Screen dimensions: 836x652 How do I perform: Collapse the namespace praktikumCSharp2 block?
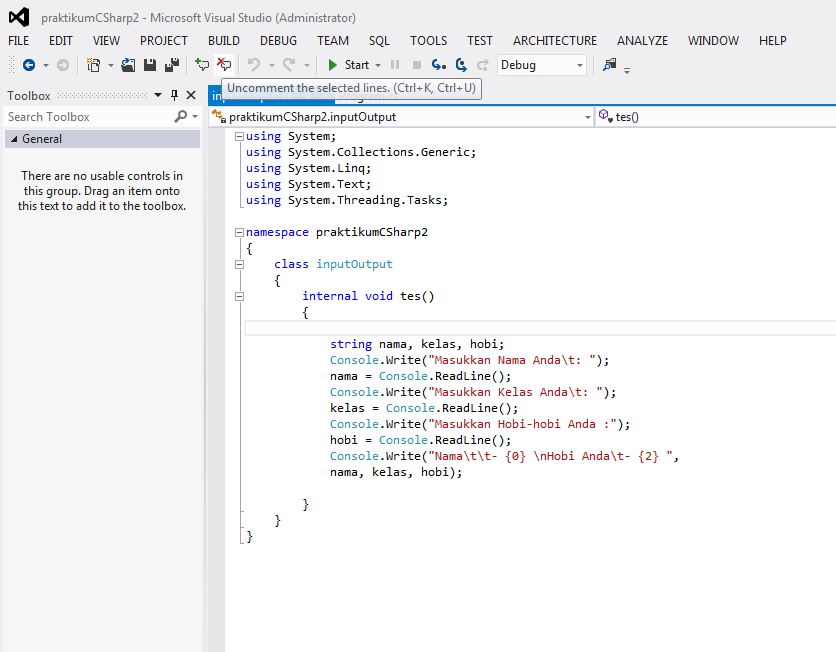click(239, 232)
